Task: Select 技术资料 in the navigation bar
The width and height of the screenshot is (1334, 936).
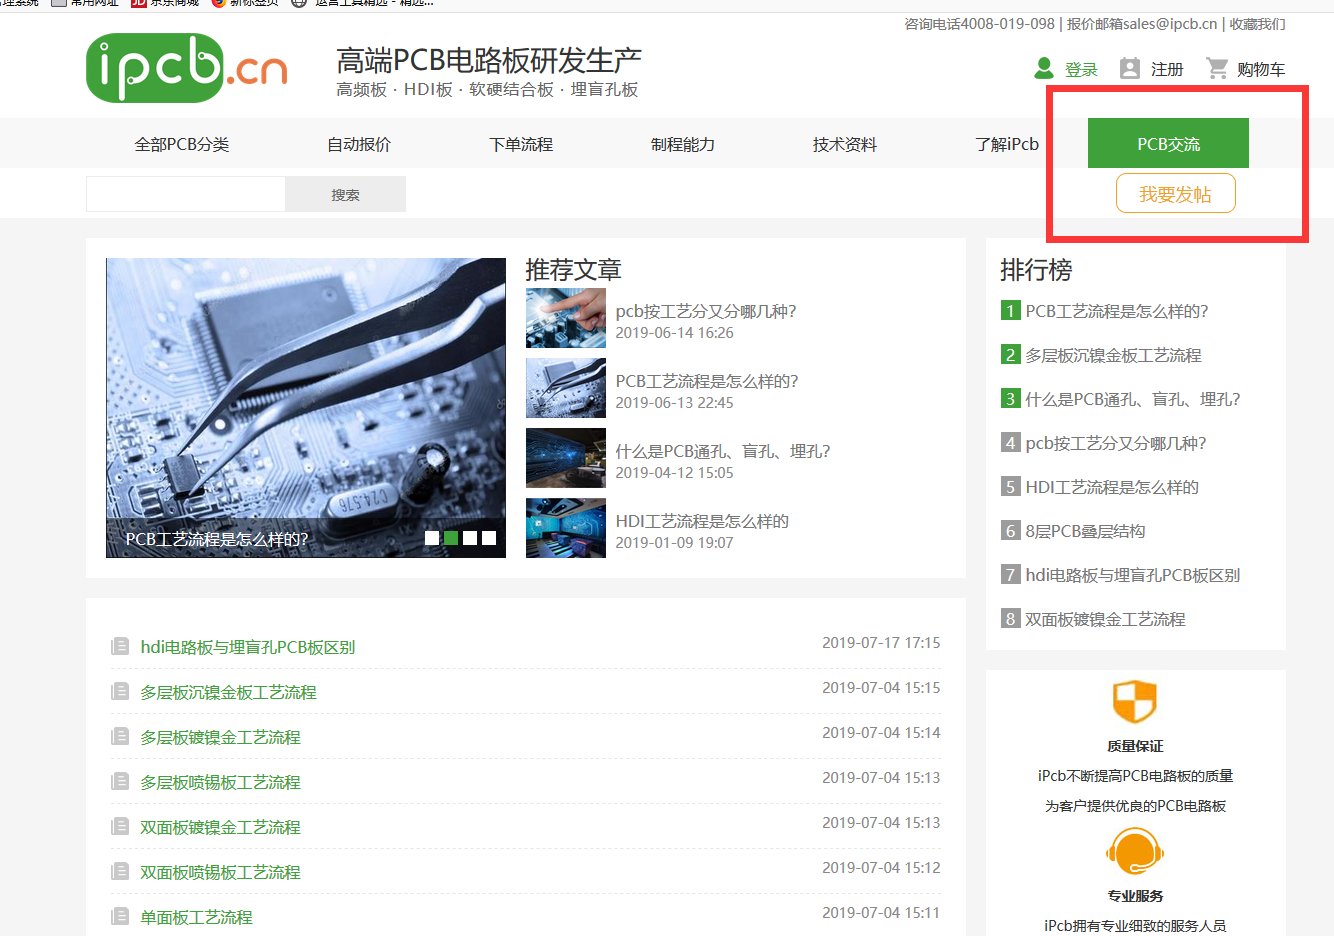Action: pyautogui.click(x=845, y=144)
